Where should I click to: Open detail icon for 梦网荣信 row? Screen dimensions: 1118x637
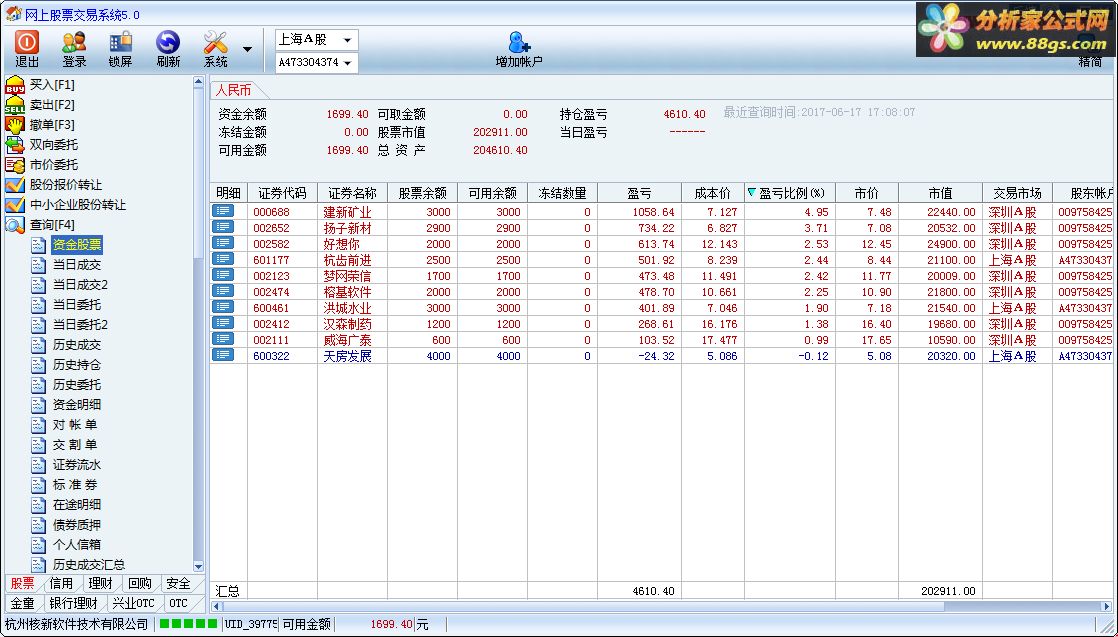(x=222, y=275)
